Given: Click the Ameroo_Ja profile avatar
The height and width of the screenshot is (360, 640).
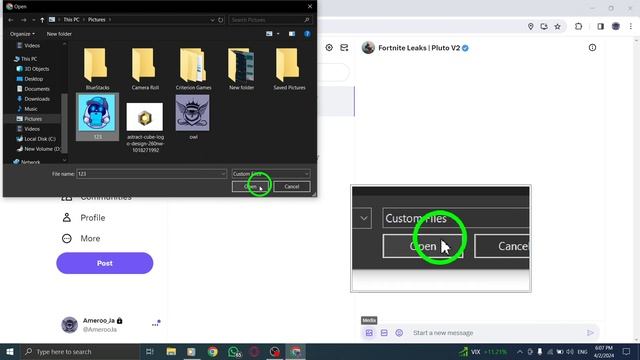Looking at the screenshot, I should [x=69, y=325].
